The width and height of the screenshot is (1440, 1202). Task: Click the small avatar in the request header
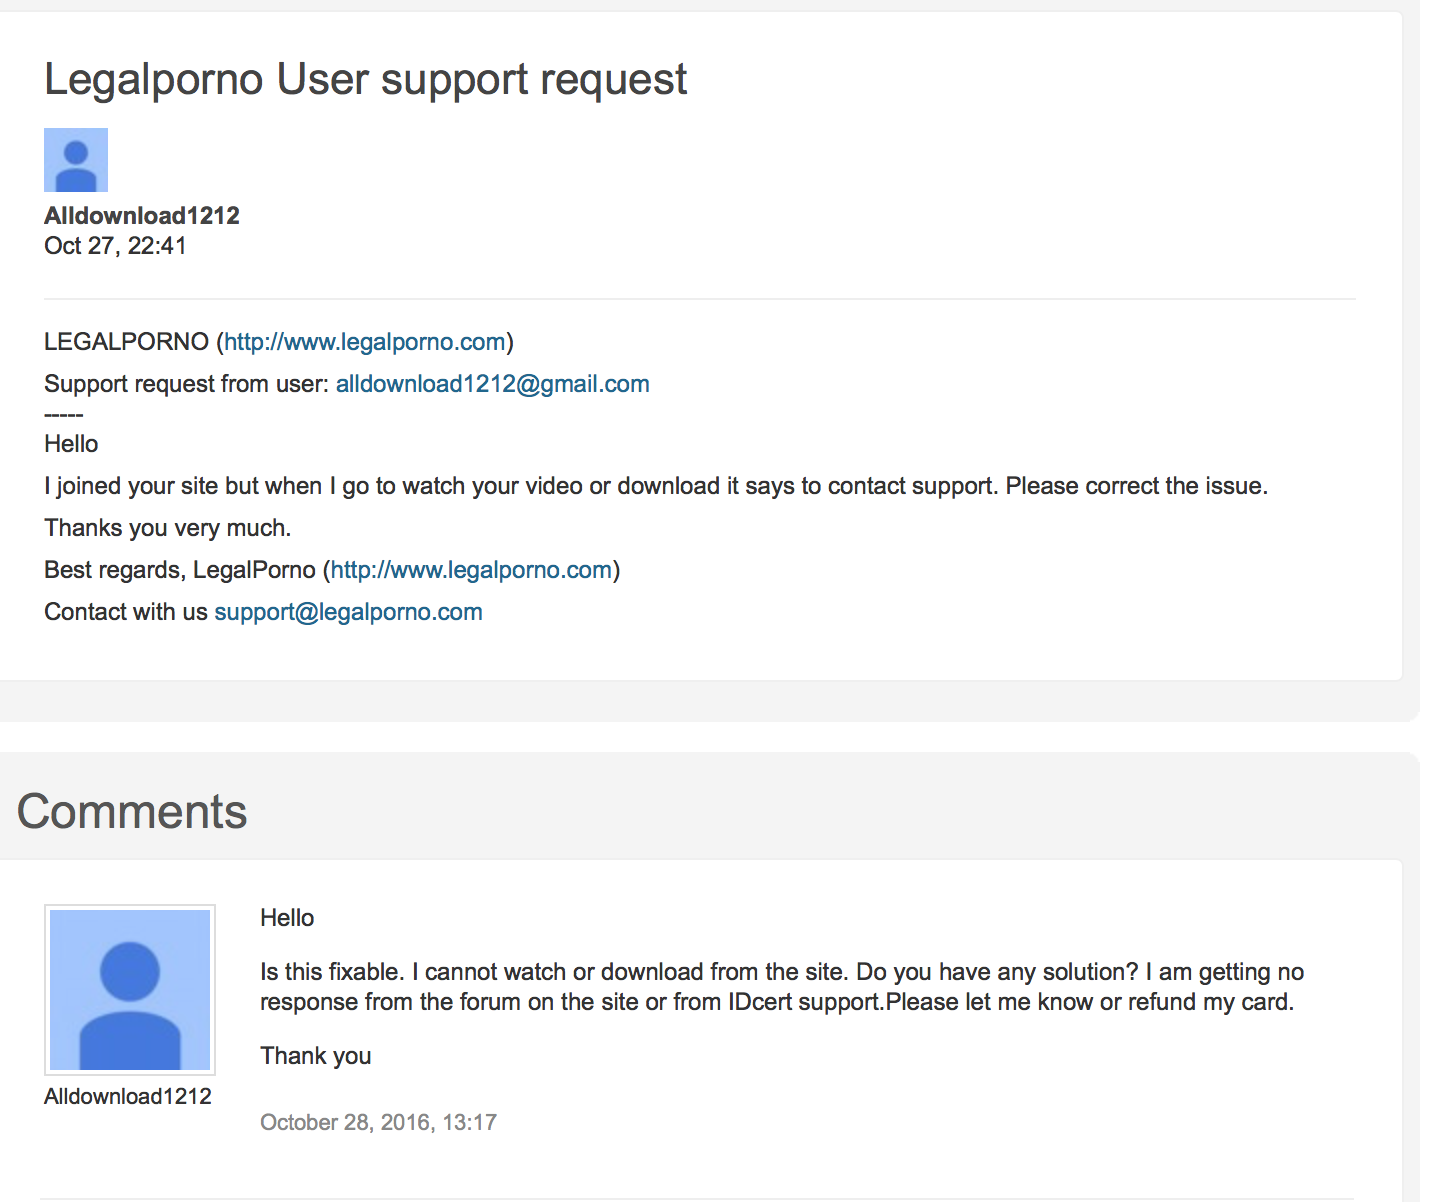[x=76, y=160]
